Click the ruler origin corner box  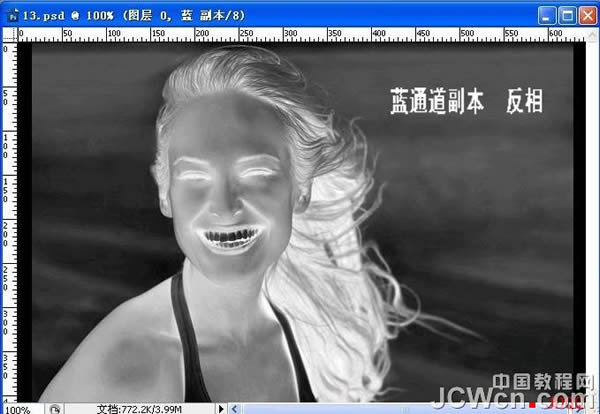tap(10, 34)
